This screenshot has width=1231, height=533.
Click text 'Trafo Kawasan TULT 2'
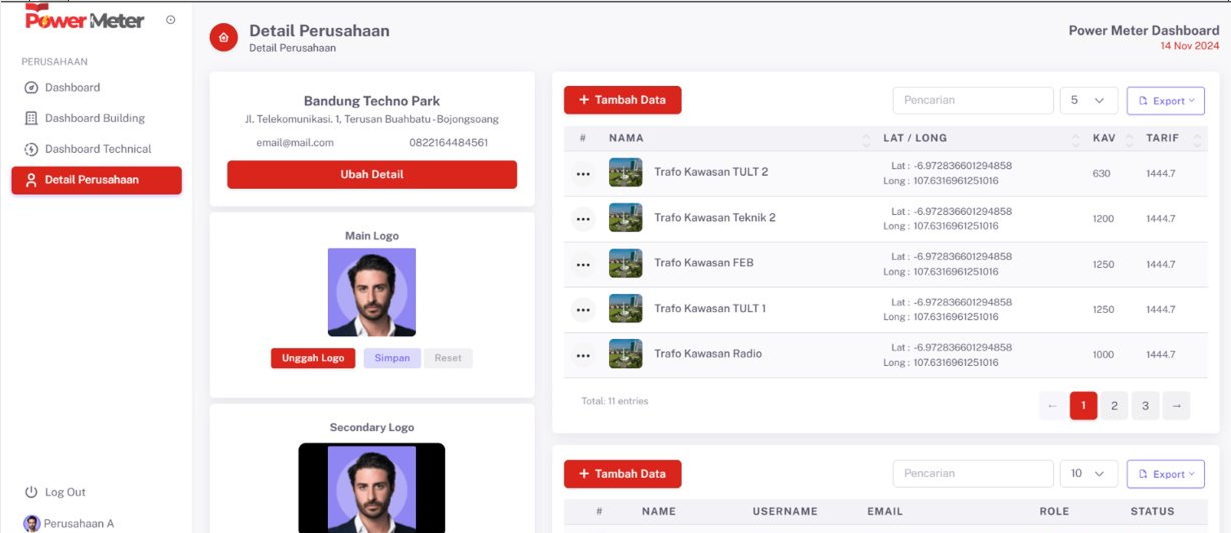(x=711, y=172)
